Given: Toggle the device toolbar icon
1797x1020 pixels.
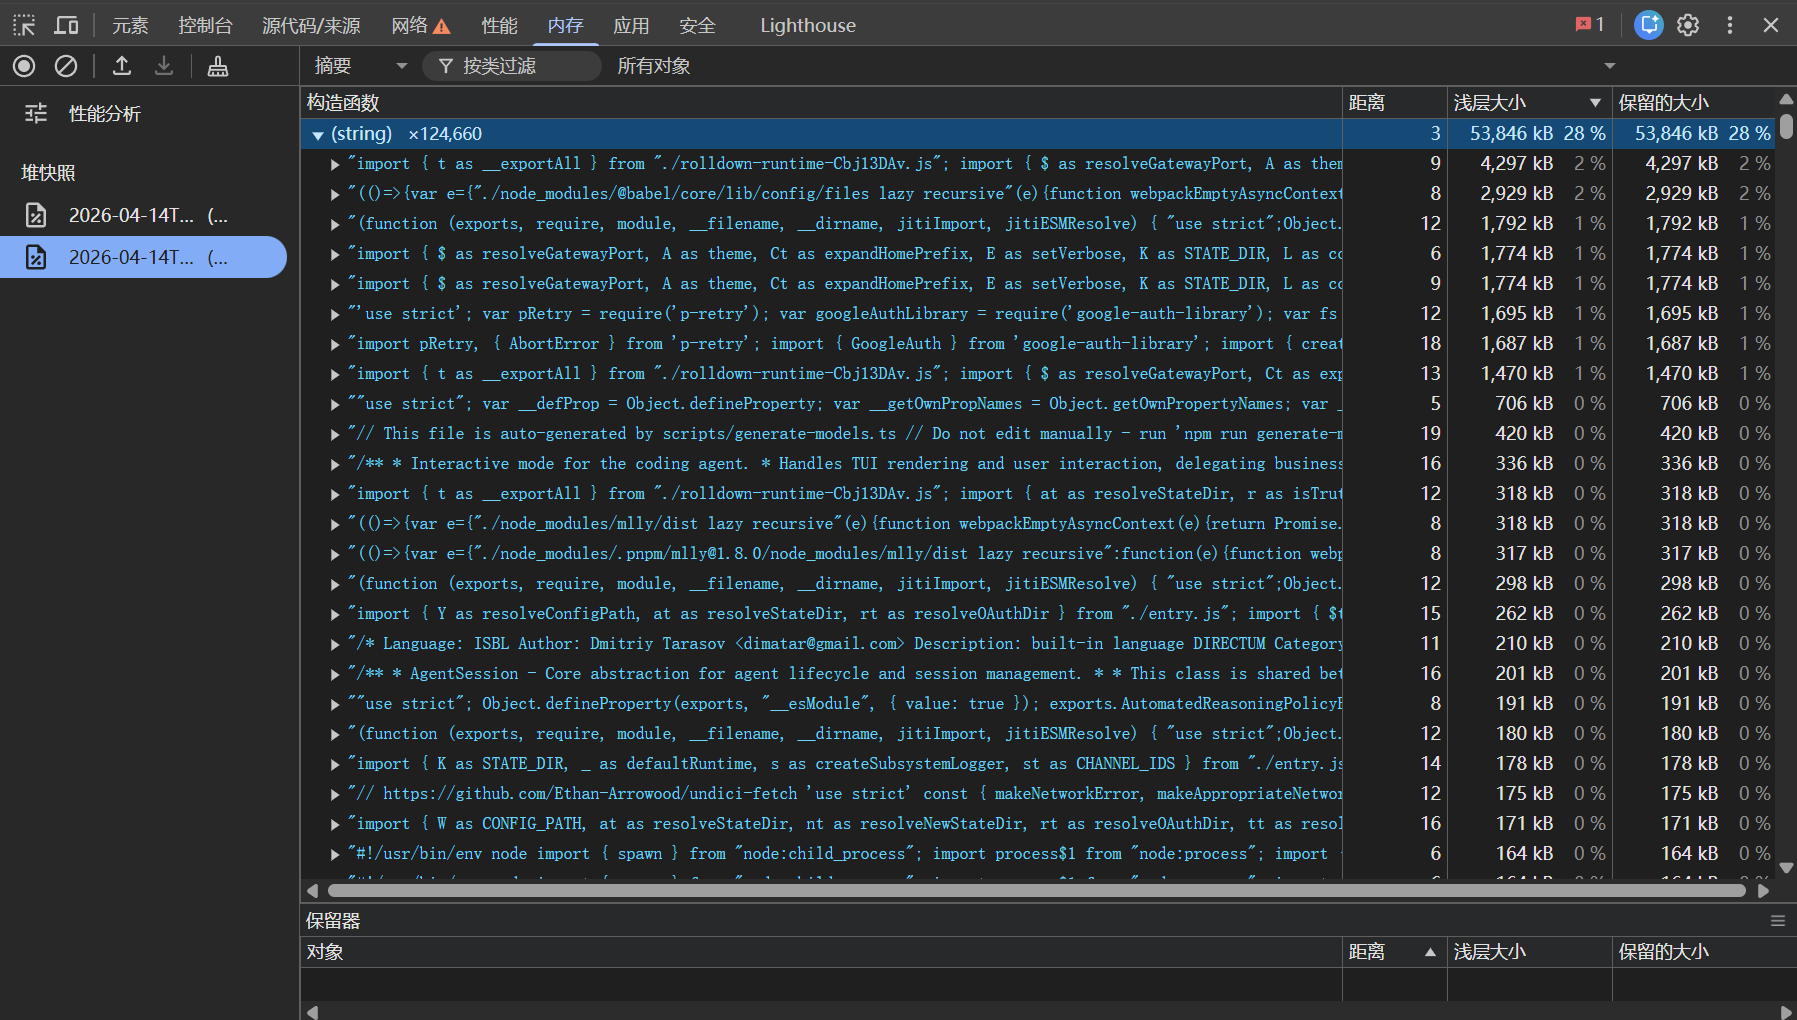Looking at the screenshot, I should pyautogui.click(x=66, y=25).
